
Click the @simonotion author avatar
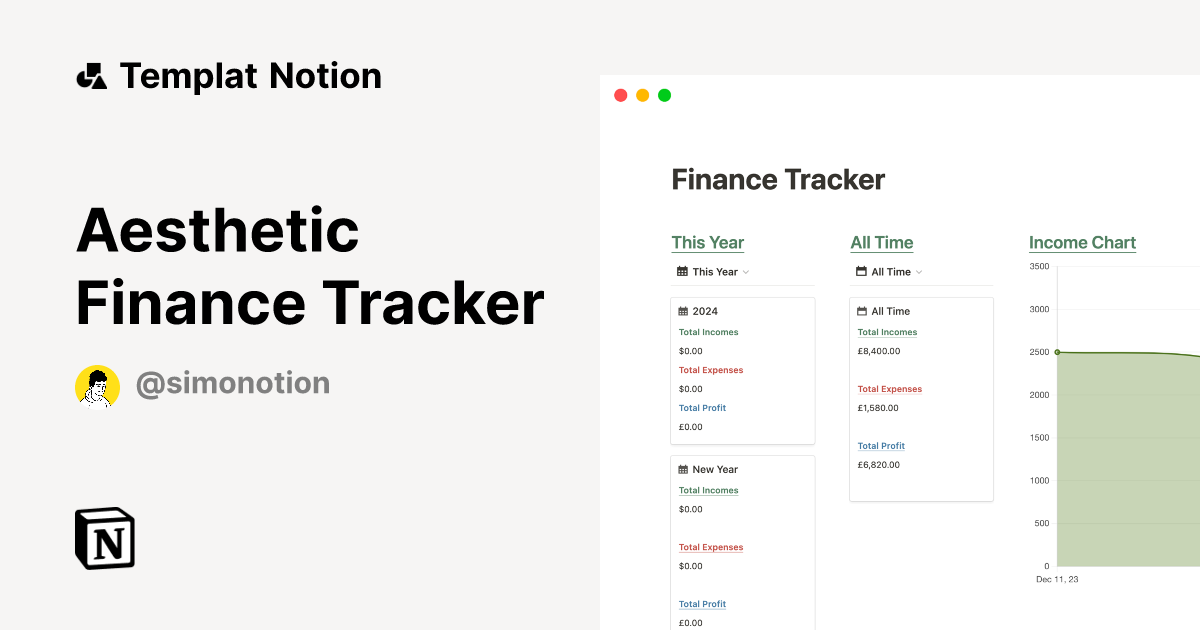[x=97, y=386]
